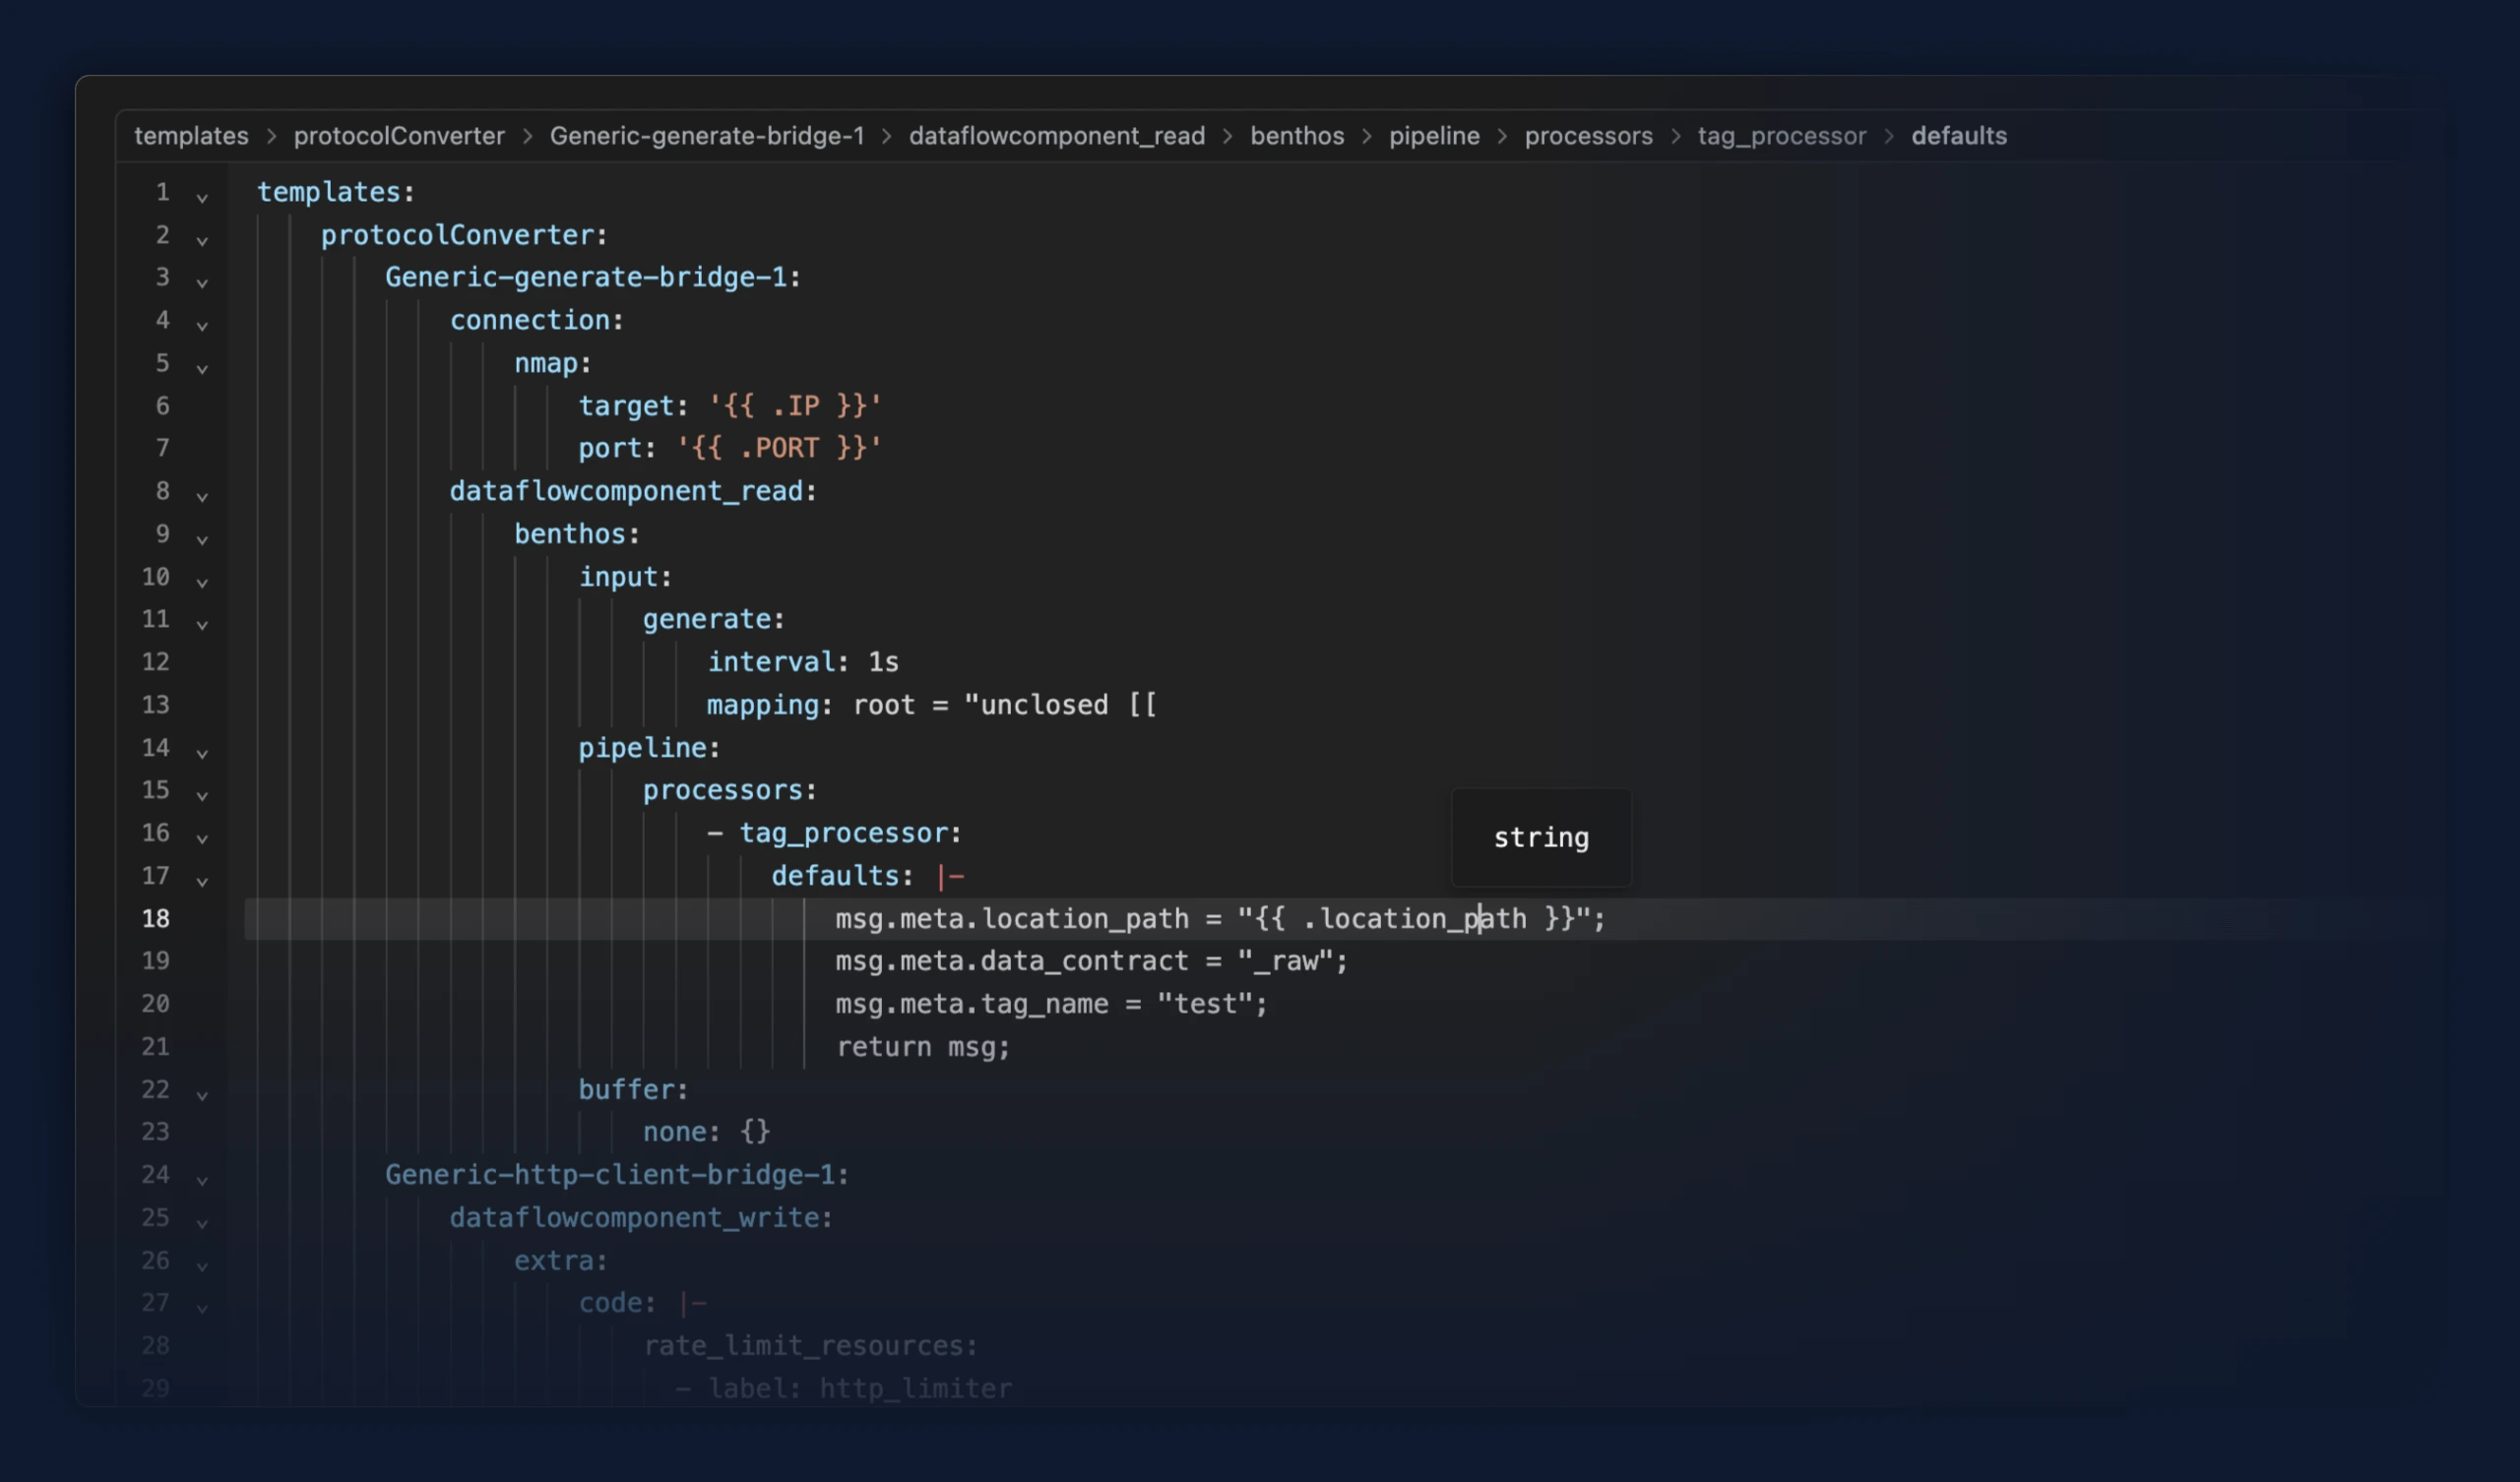Select line number 19 in the gutter

tap(155, 961)
